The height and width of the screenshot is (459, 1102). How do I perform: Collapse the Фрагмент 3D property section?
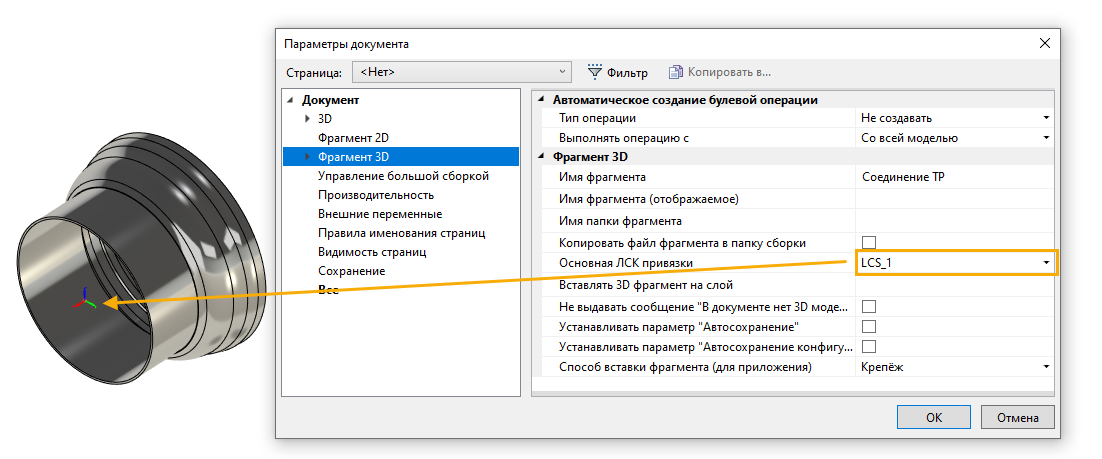click(542, 157)
